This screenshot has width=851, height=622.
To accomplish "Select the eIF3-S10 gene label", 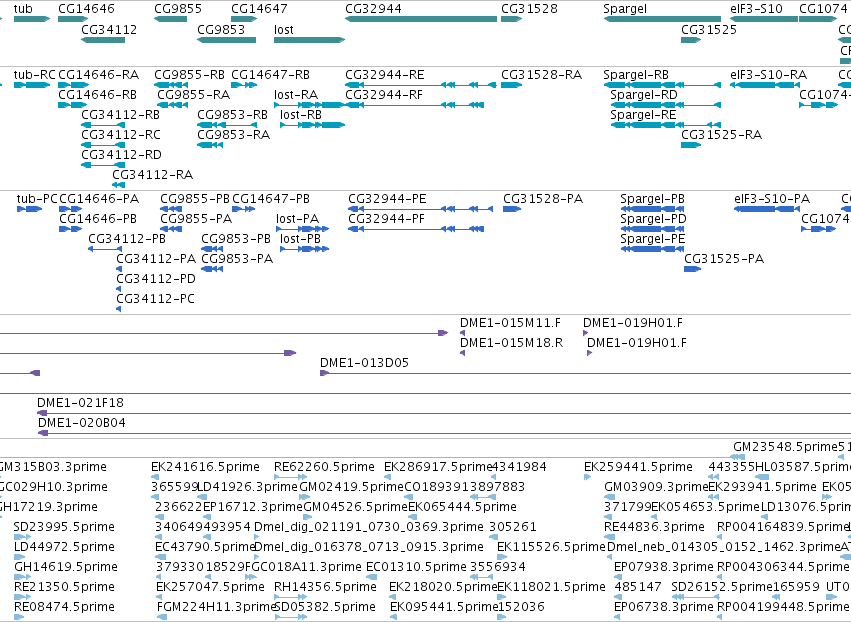I will (757, 9).
